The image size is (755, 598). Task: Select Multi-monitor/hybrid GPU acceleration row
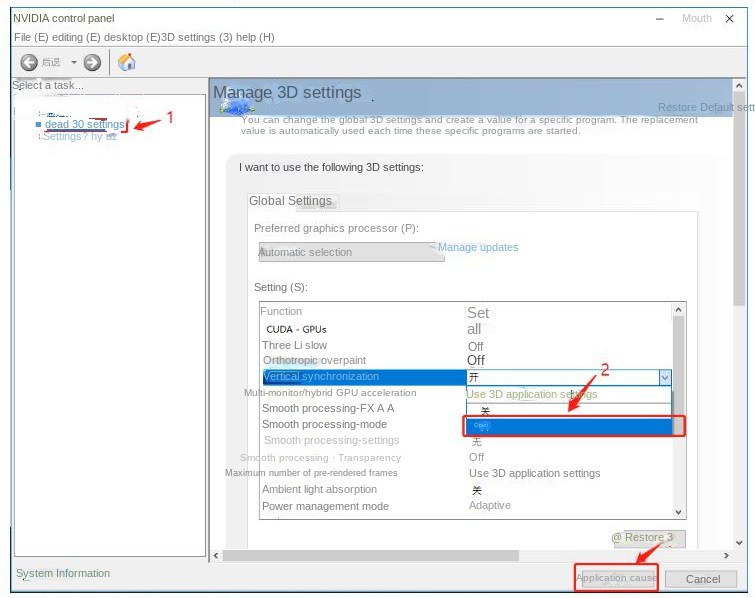[330, 393]
